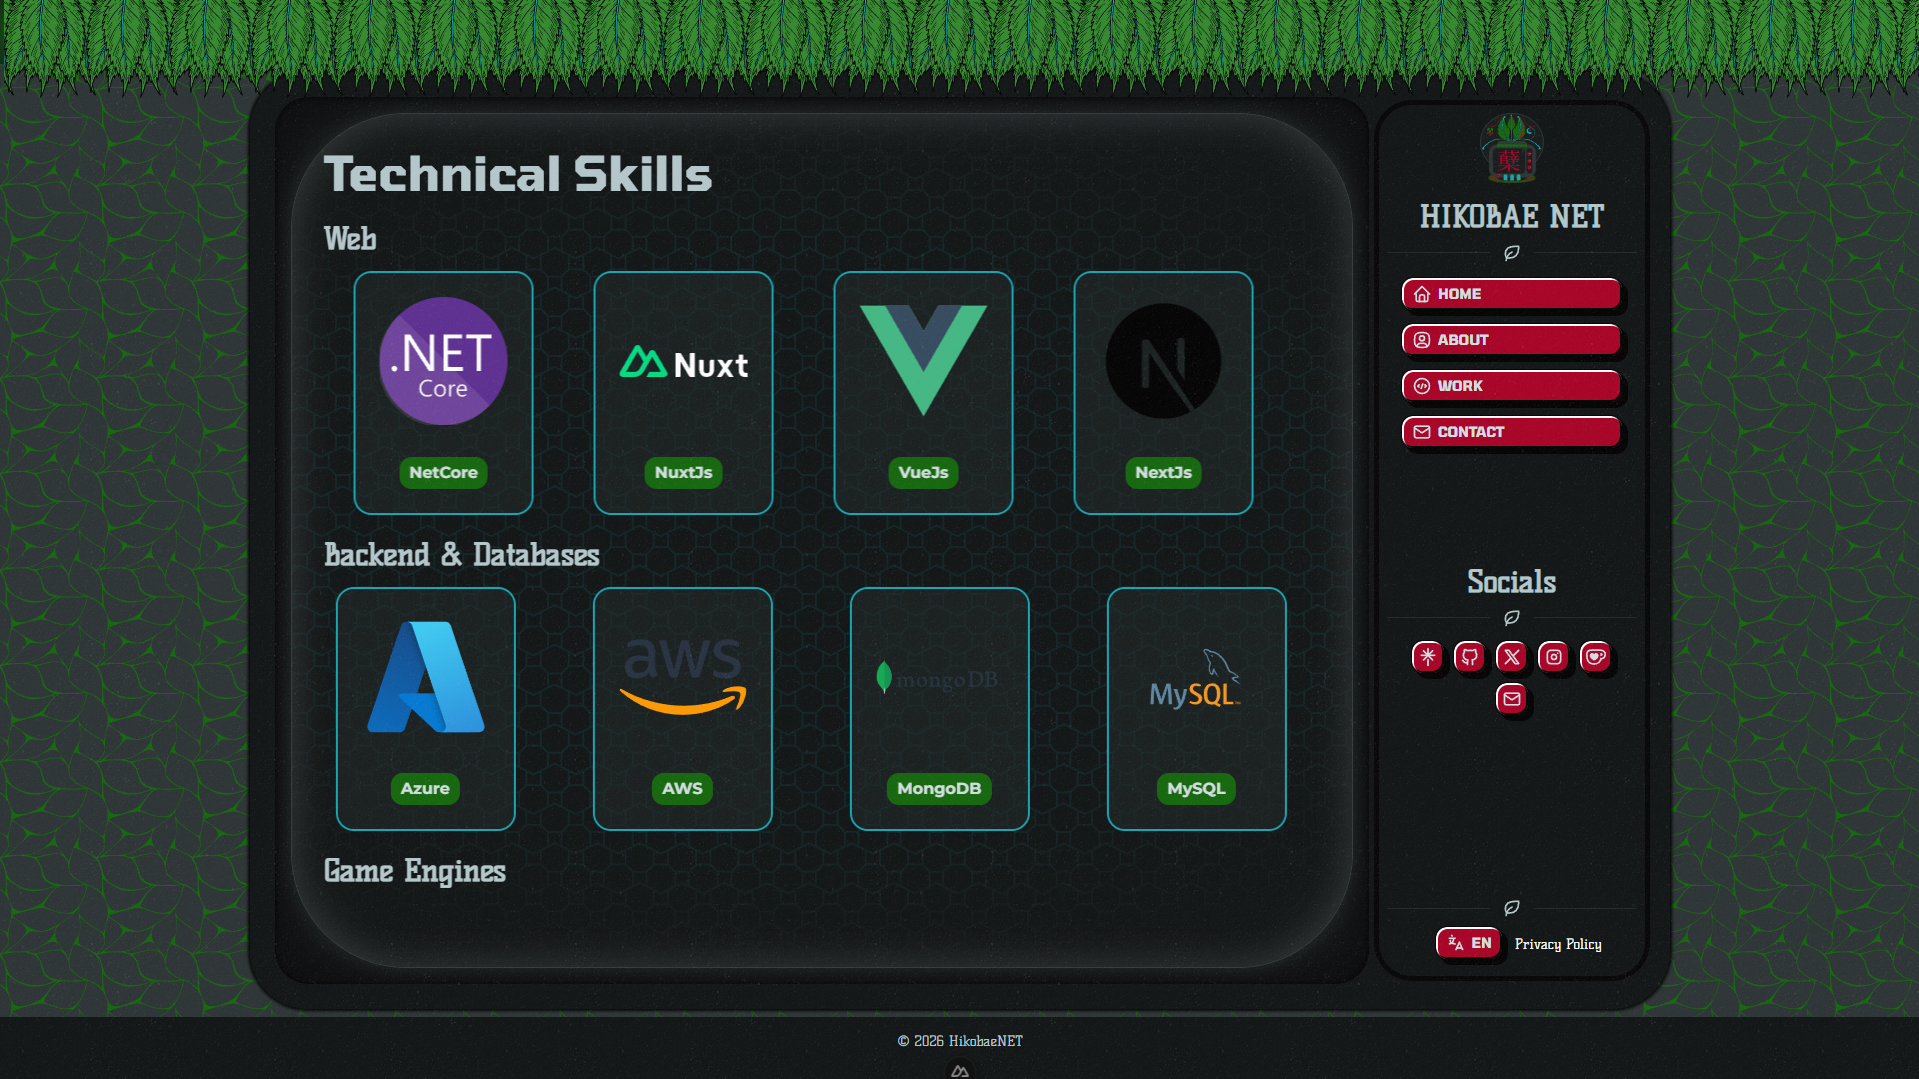
Task: Click the MySQL label badge
Action: [x=1196, y=789]
